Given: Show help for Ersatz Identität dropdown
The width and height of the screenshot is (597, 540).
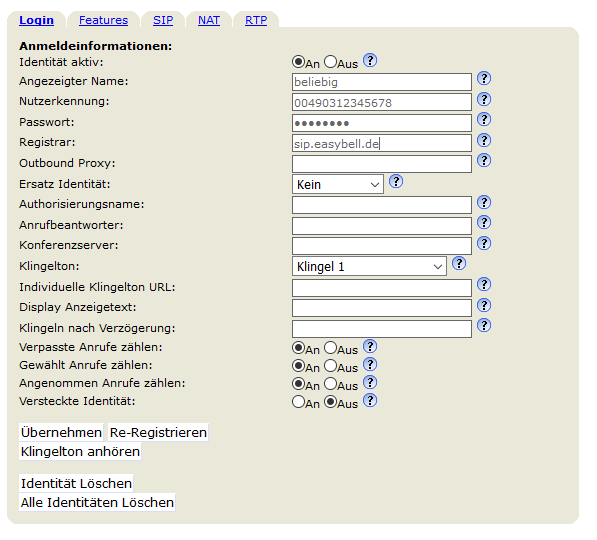Looking at the screenshot, I should (x=396, y=181).
